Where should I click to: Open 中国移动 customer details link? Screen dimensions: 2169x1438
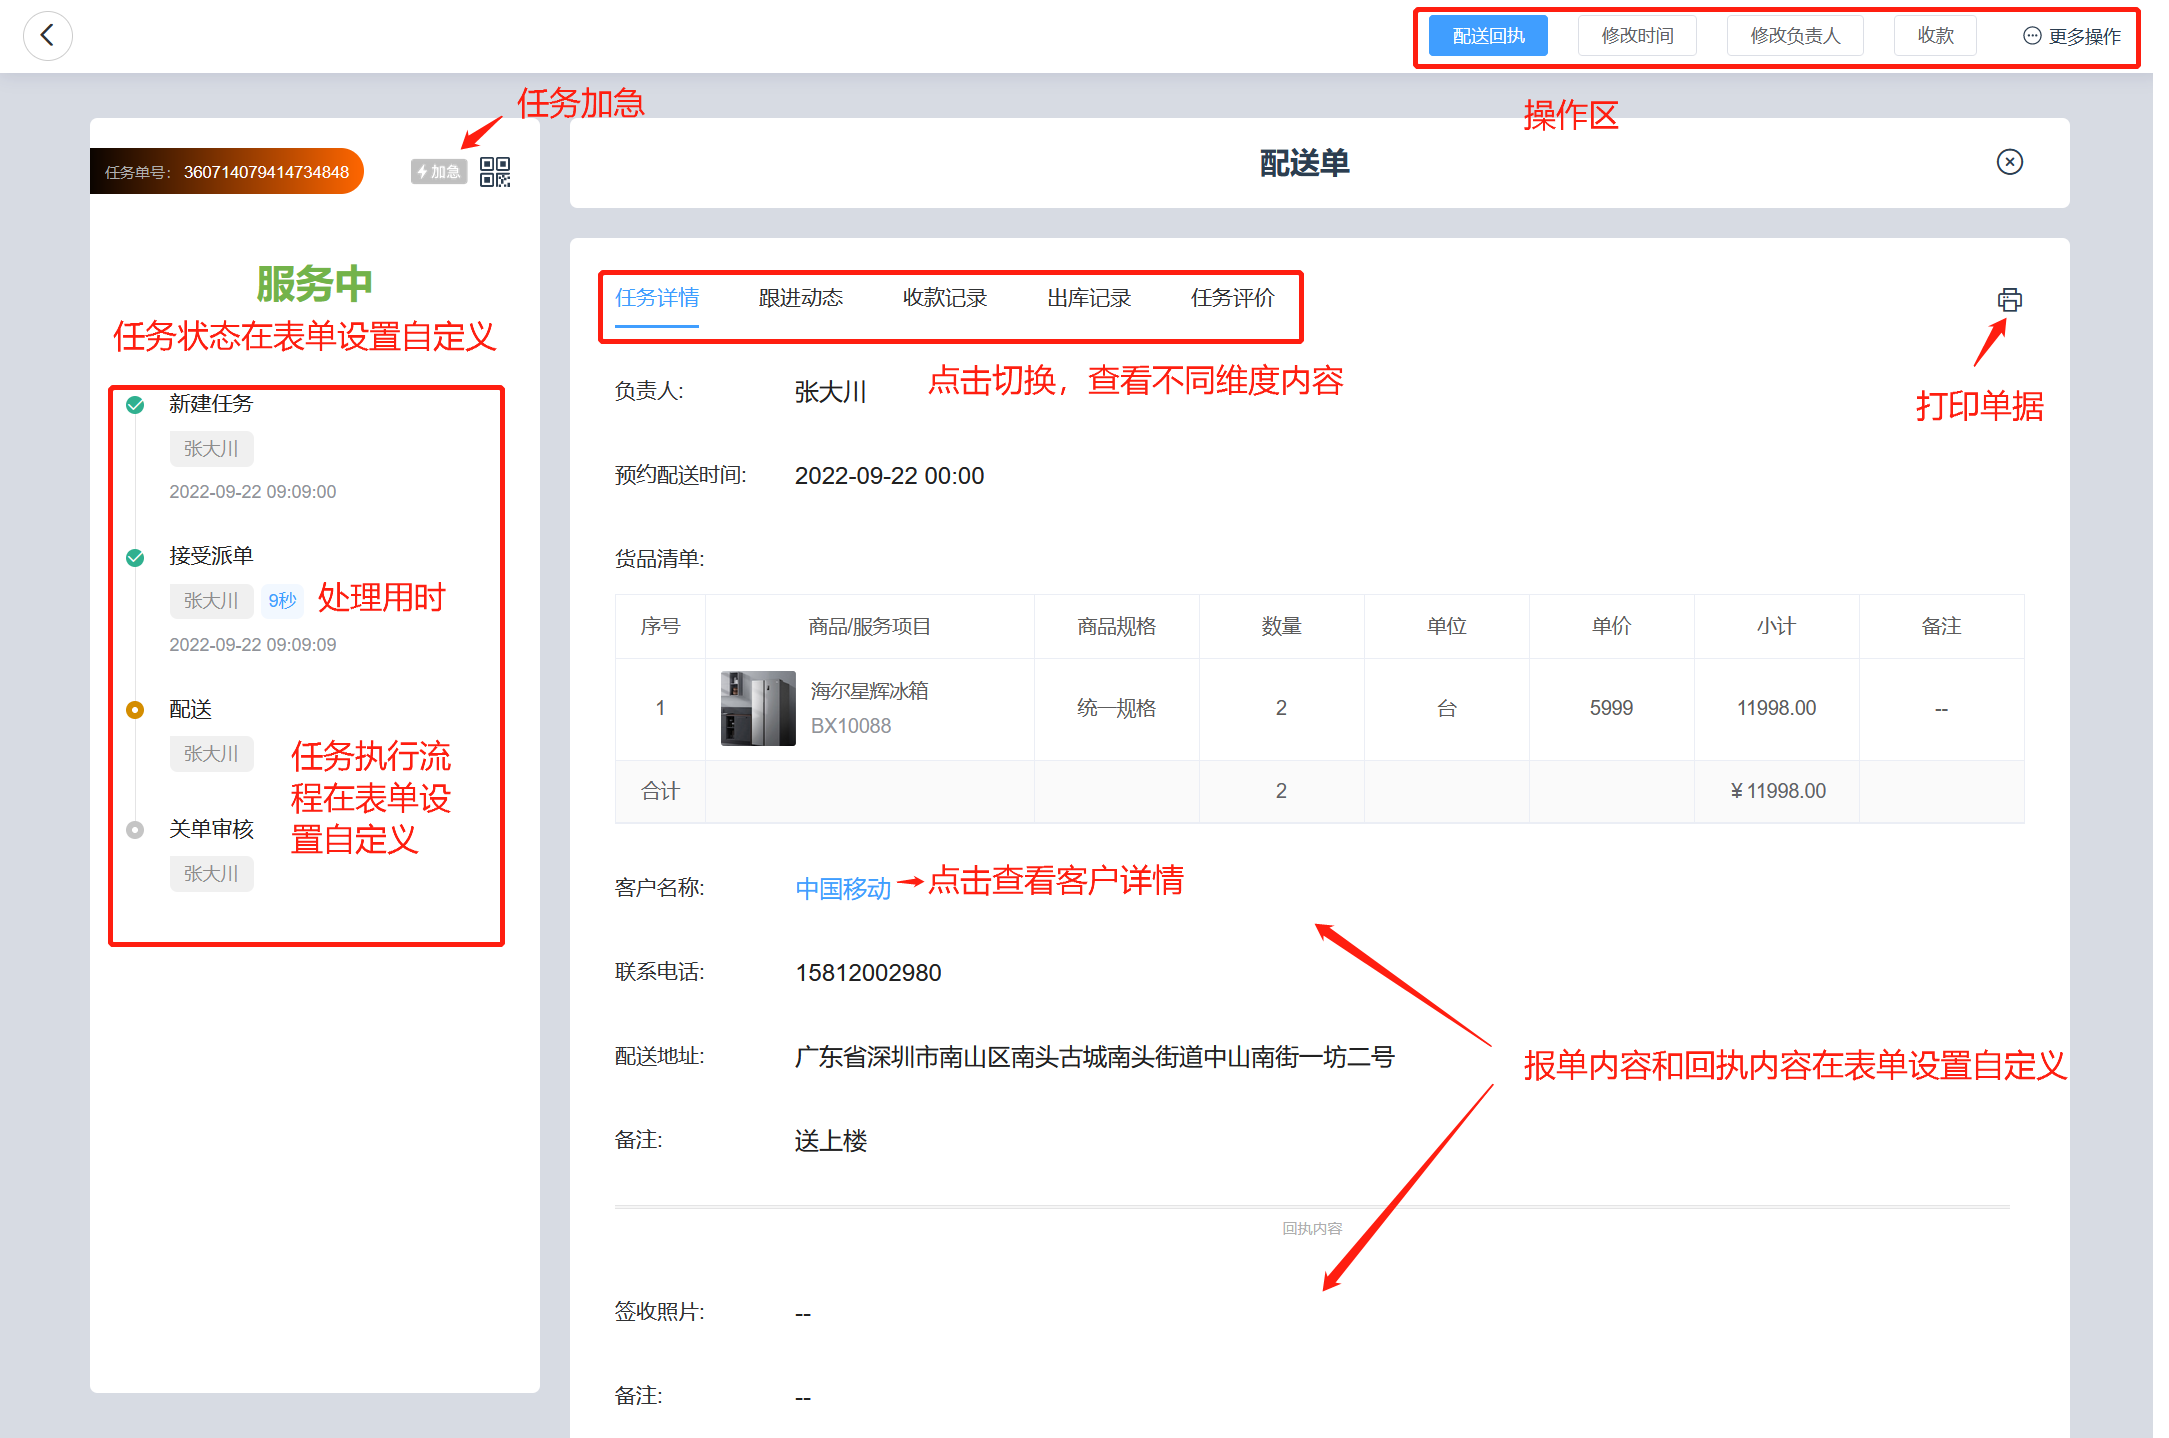click(842, 889)
